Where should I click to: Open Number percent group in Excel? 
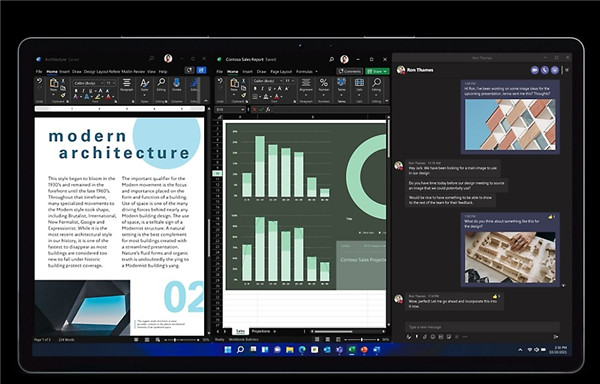[x=324, y=85]
